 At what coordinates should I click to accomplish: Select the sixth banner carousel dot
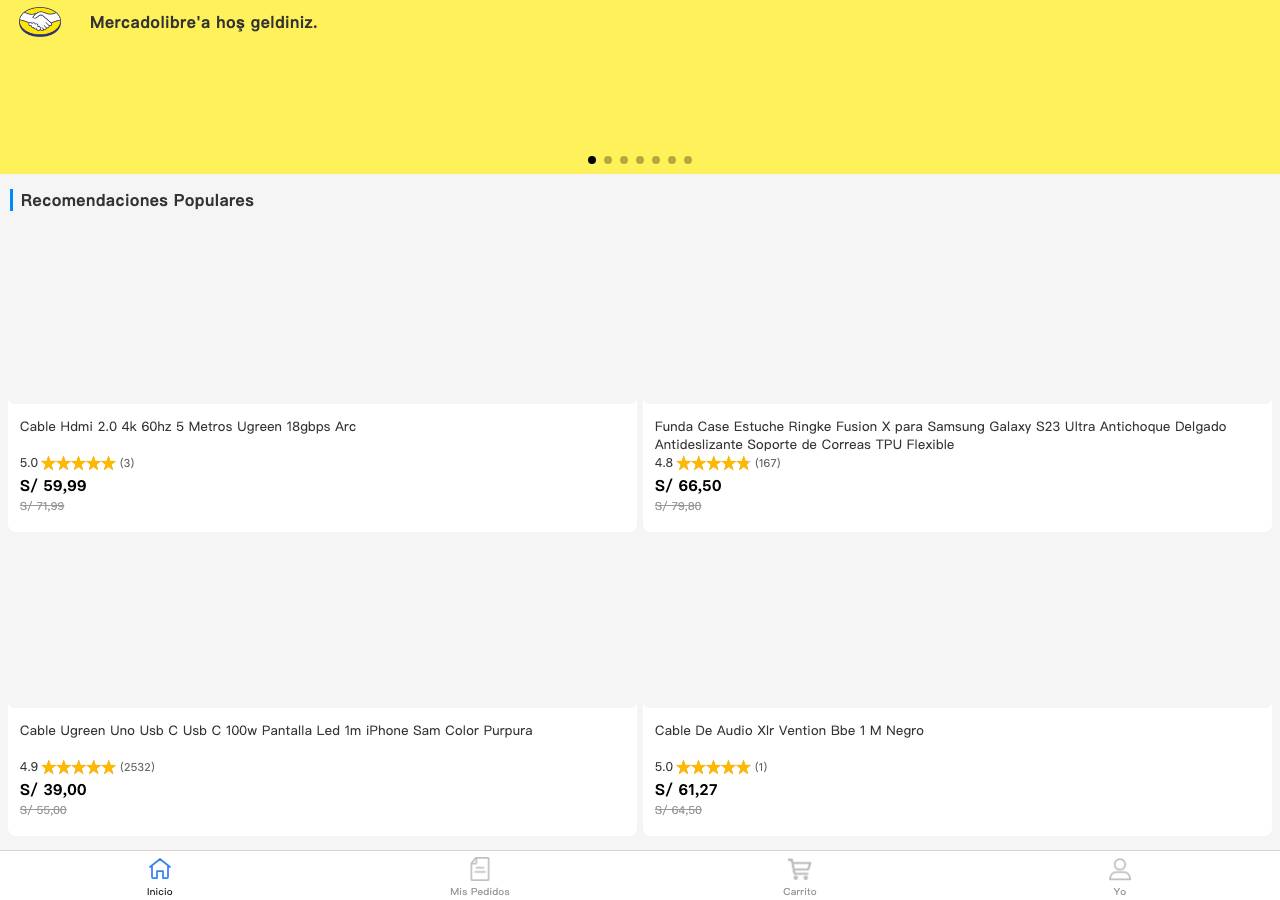672,160
